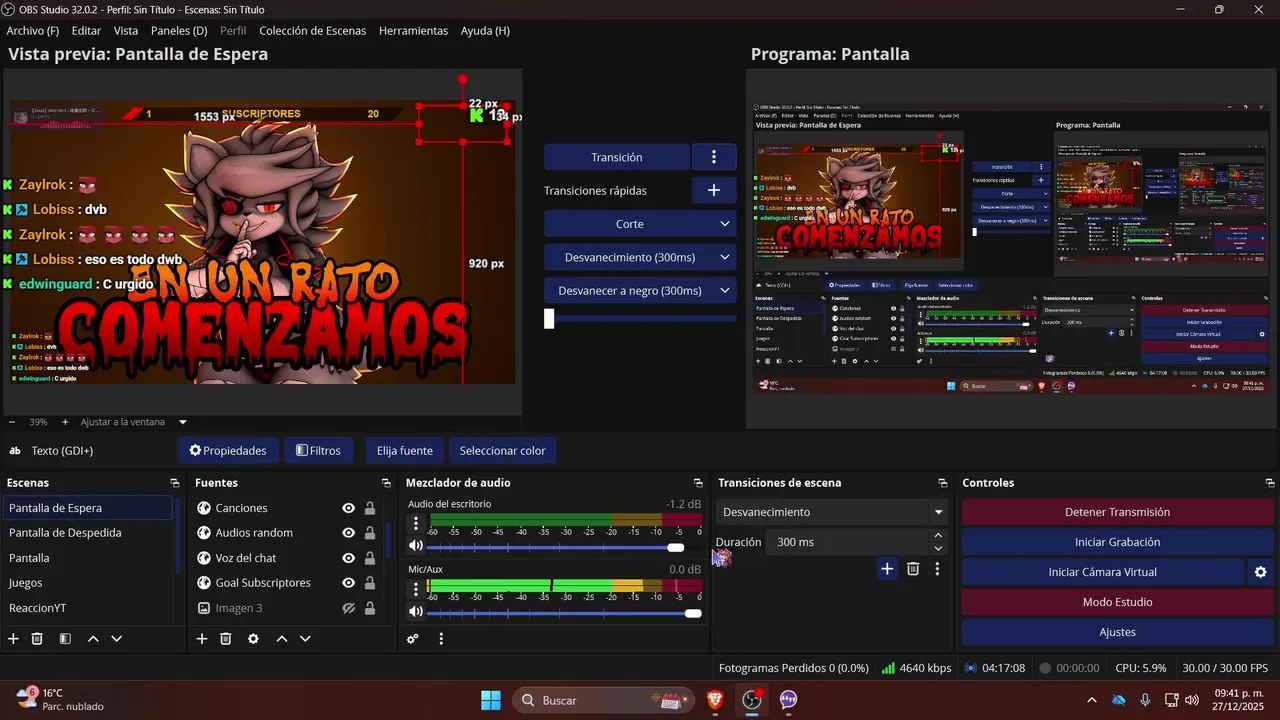
Task: Undock the Controles panel
Action: [1270, 483]
